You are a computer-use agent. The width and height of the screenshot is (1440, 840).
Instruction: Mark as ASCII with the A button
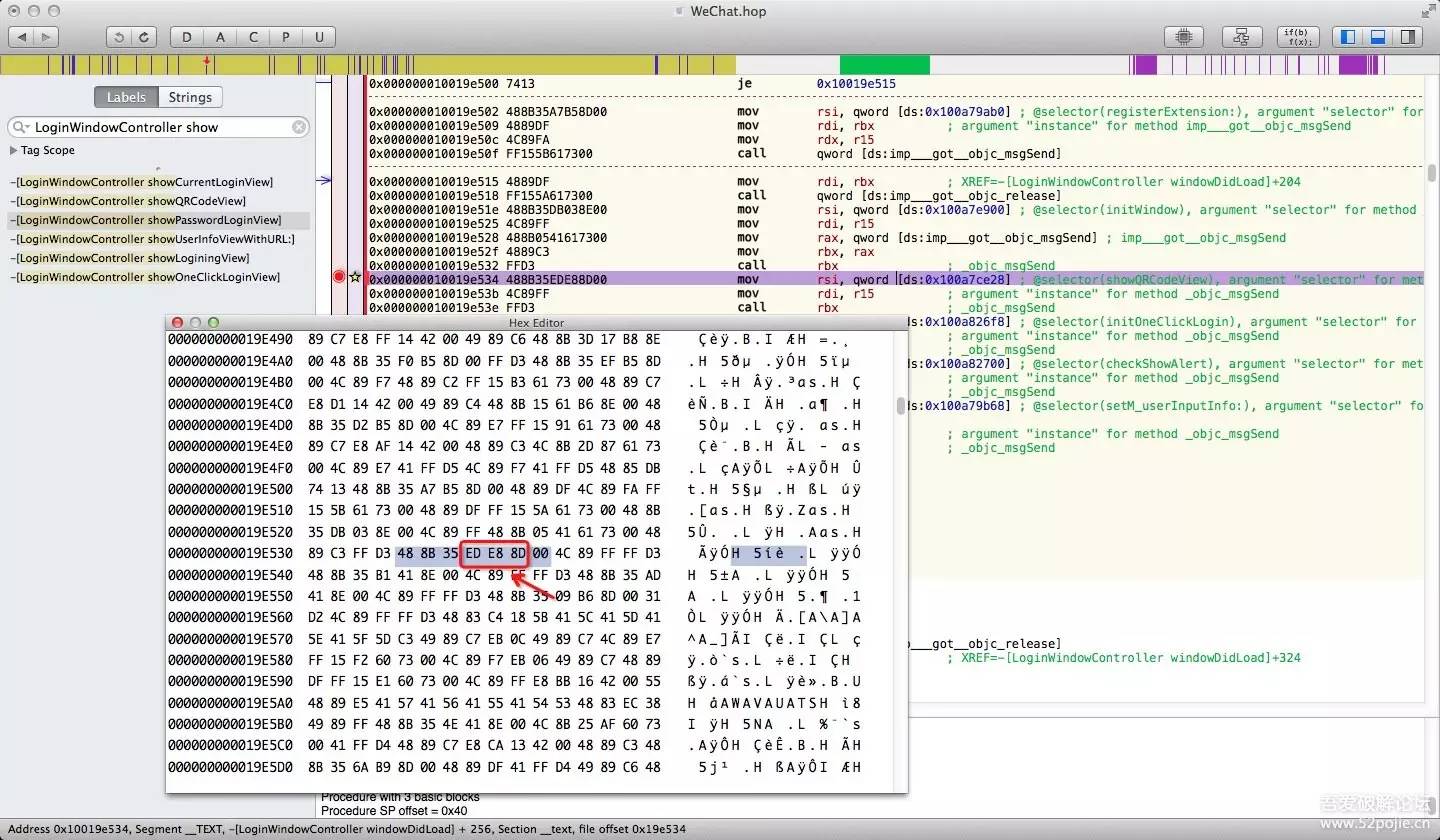[x=220, y=37]
